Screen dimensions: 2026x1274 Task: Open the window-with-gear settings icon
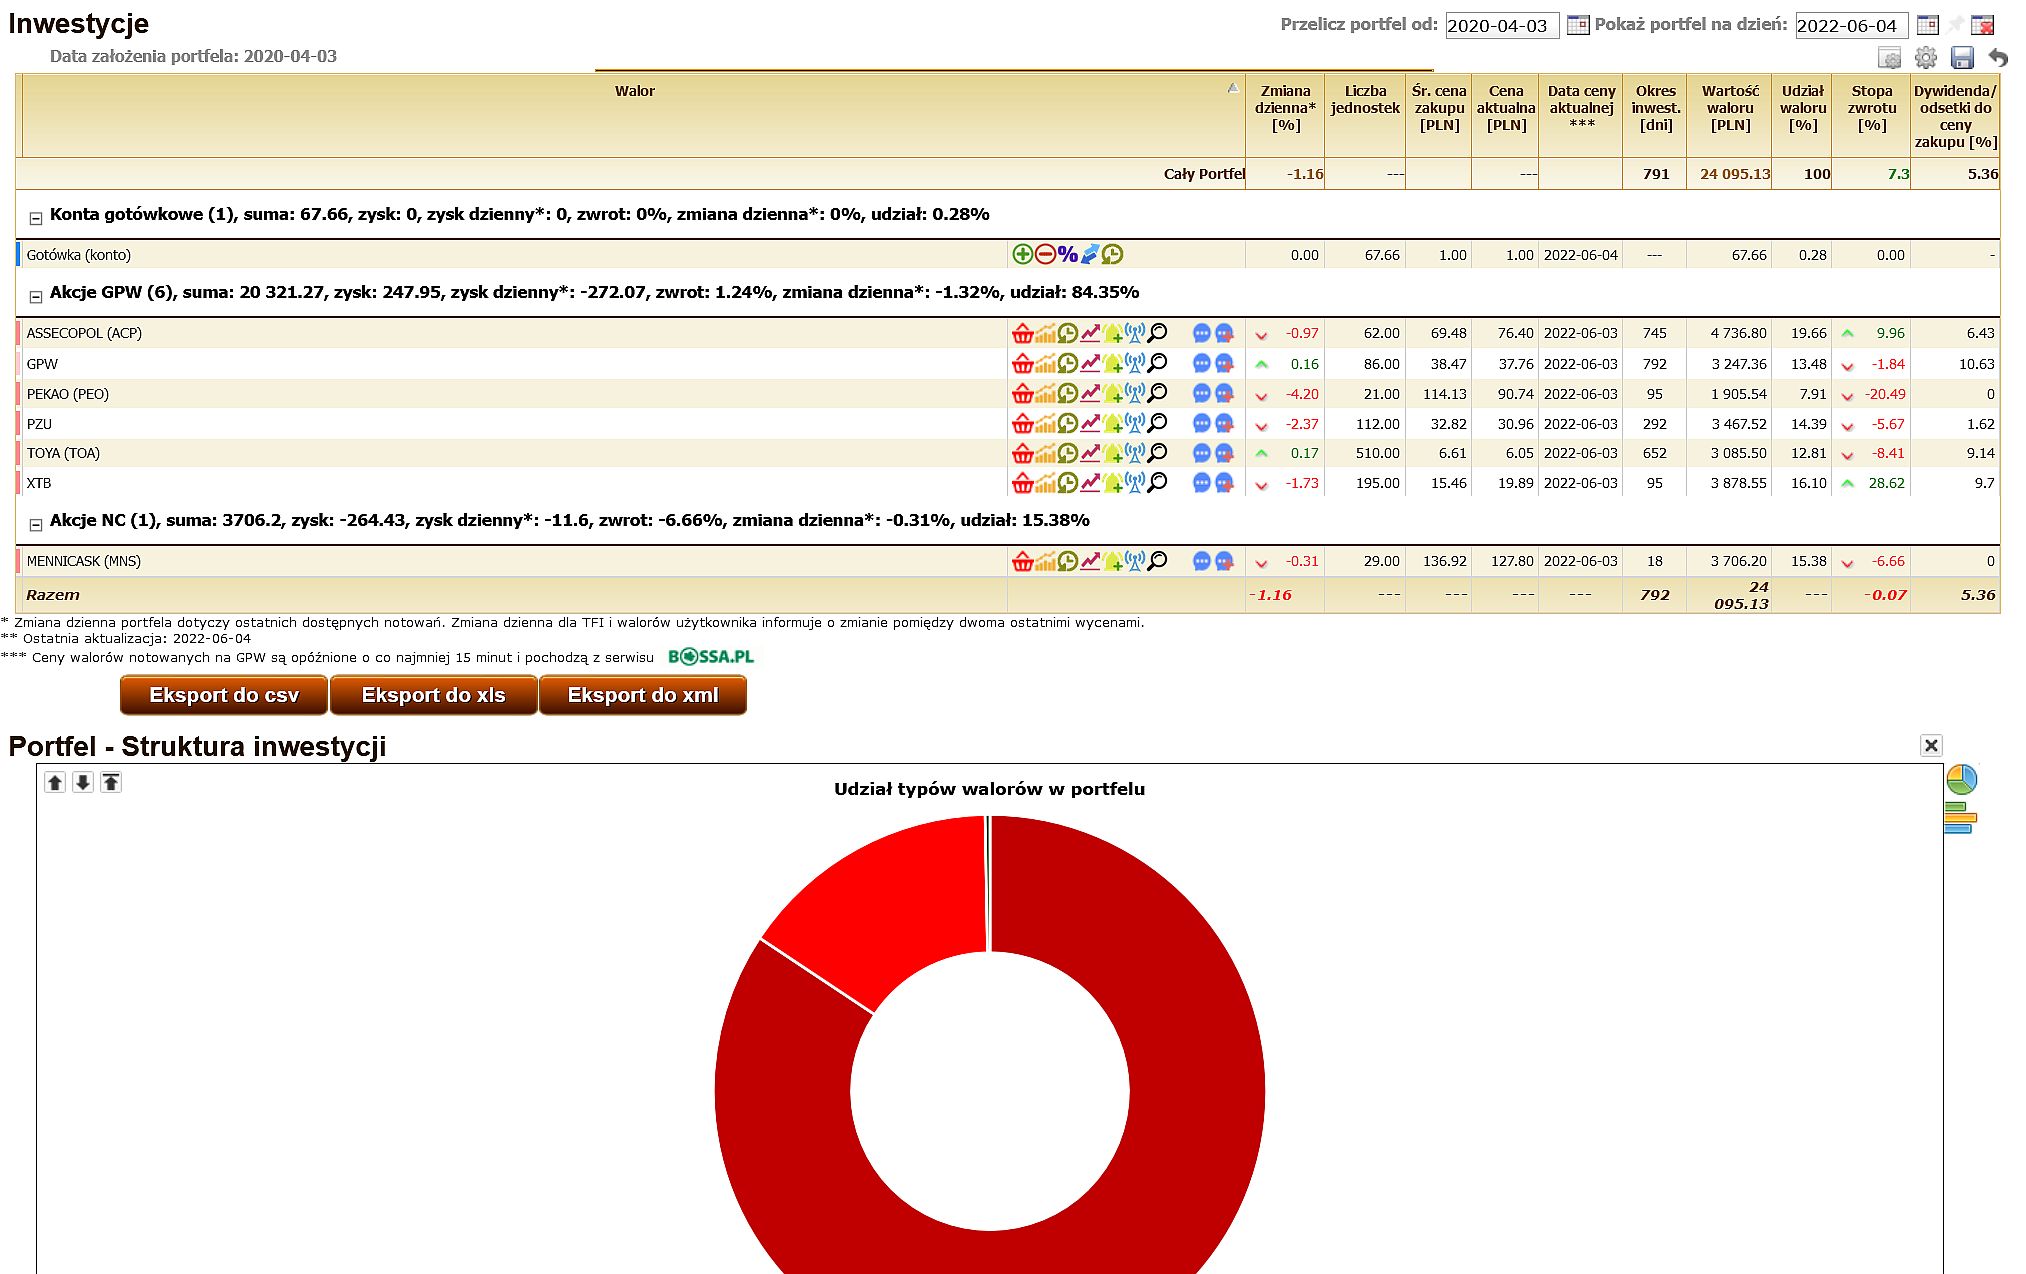1889,58
